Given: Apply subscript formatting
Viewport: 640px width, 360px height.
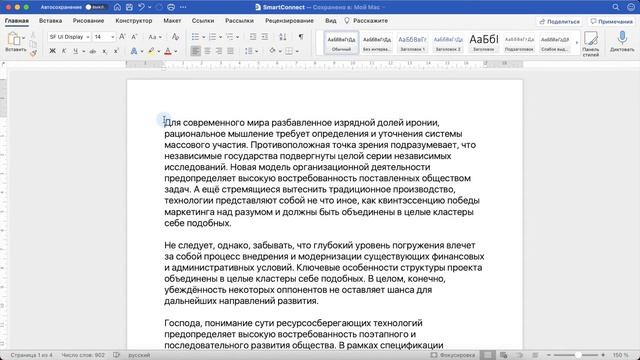Looking at the screenshot, I should point(104,51).
